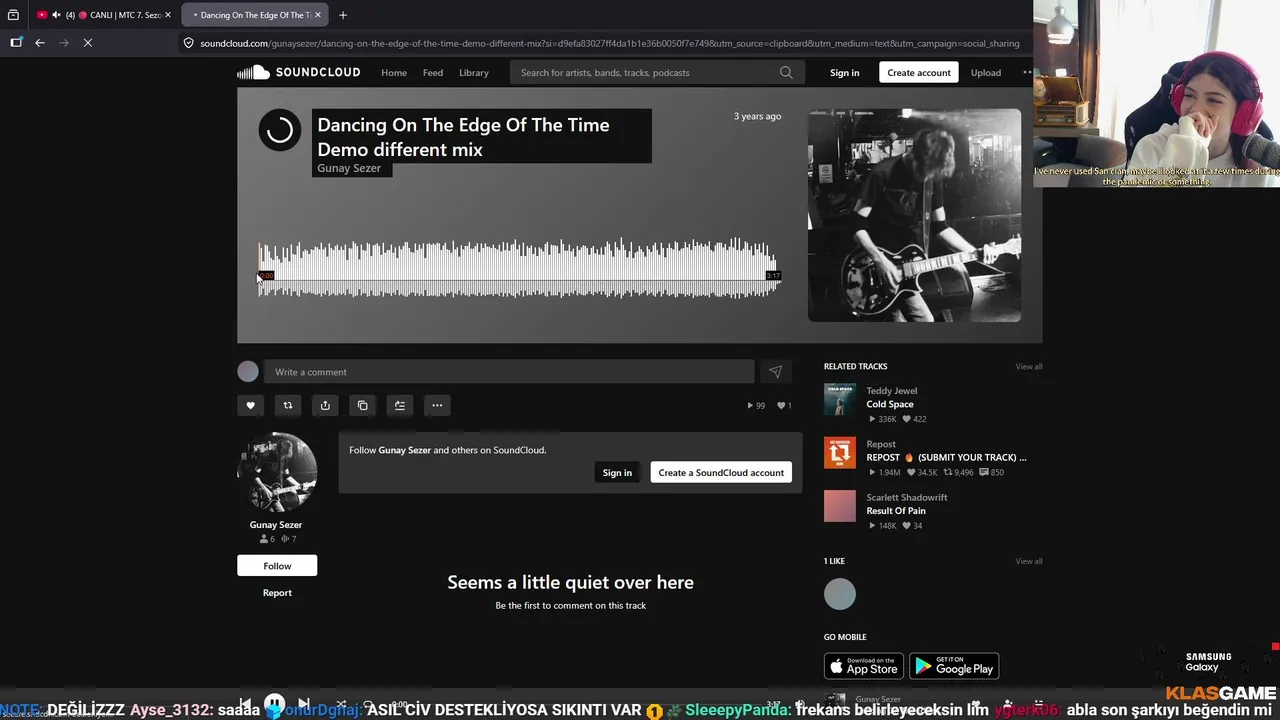The height and width of the screenshot is (720, 1280).
Task: Copy the track link icon
Action: (362, 405)
